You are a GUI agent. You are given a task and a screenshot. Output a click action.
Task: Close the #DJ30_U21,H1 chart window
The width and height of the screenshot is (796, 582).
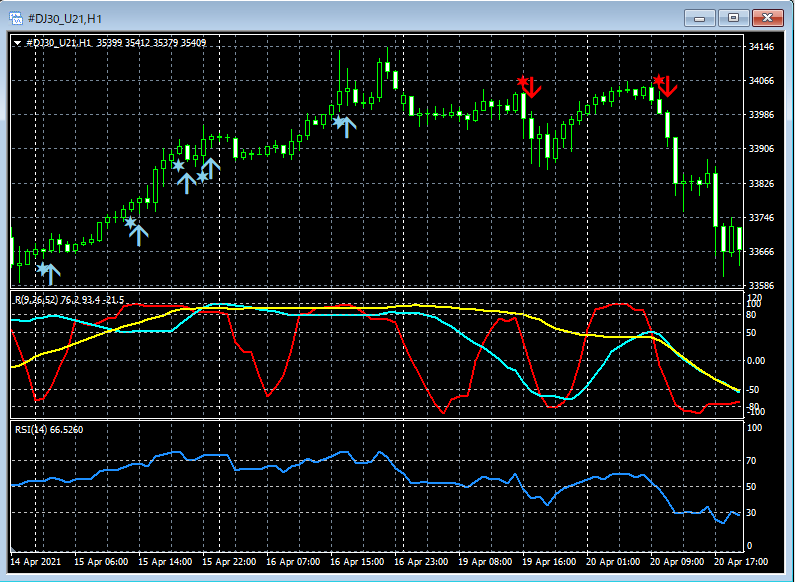point(767,18)
